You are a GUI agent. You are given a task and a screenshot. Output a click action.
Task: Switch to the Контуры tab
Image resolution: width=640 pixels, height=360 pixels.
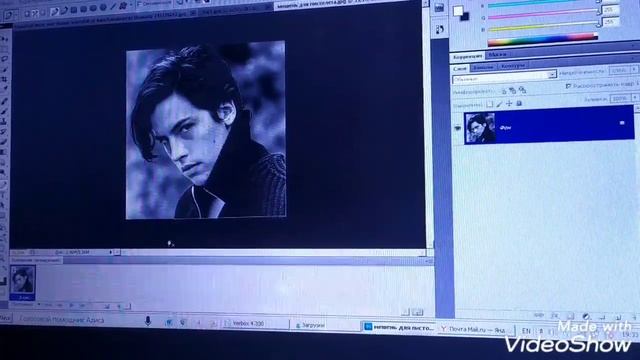click(x=513, y=66)
